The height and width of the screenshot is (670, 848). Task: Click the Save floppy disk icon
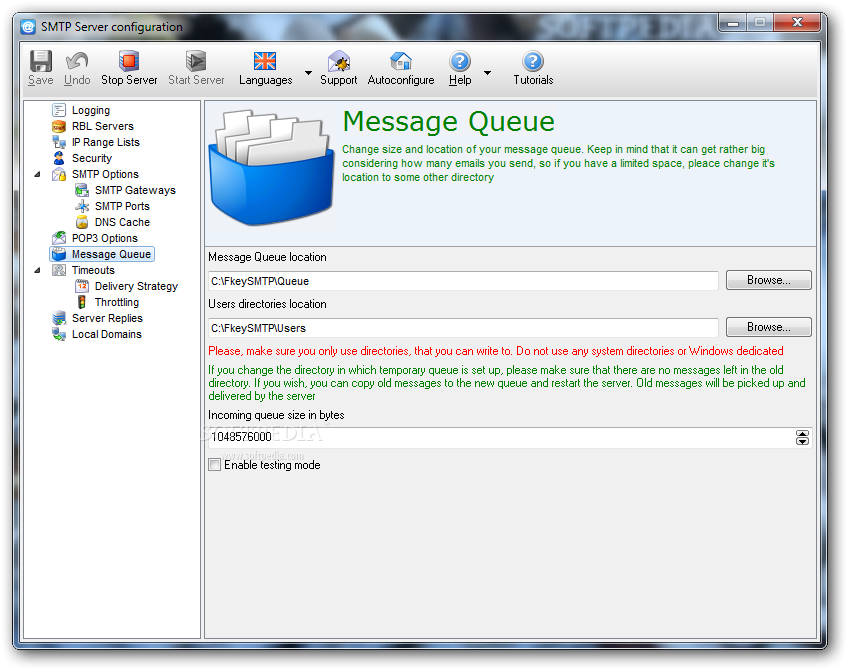click(x=41, y=61)
